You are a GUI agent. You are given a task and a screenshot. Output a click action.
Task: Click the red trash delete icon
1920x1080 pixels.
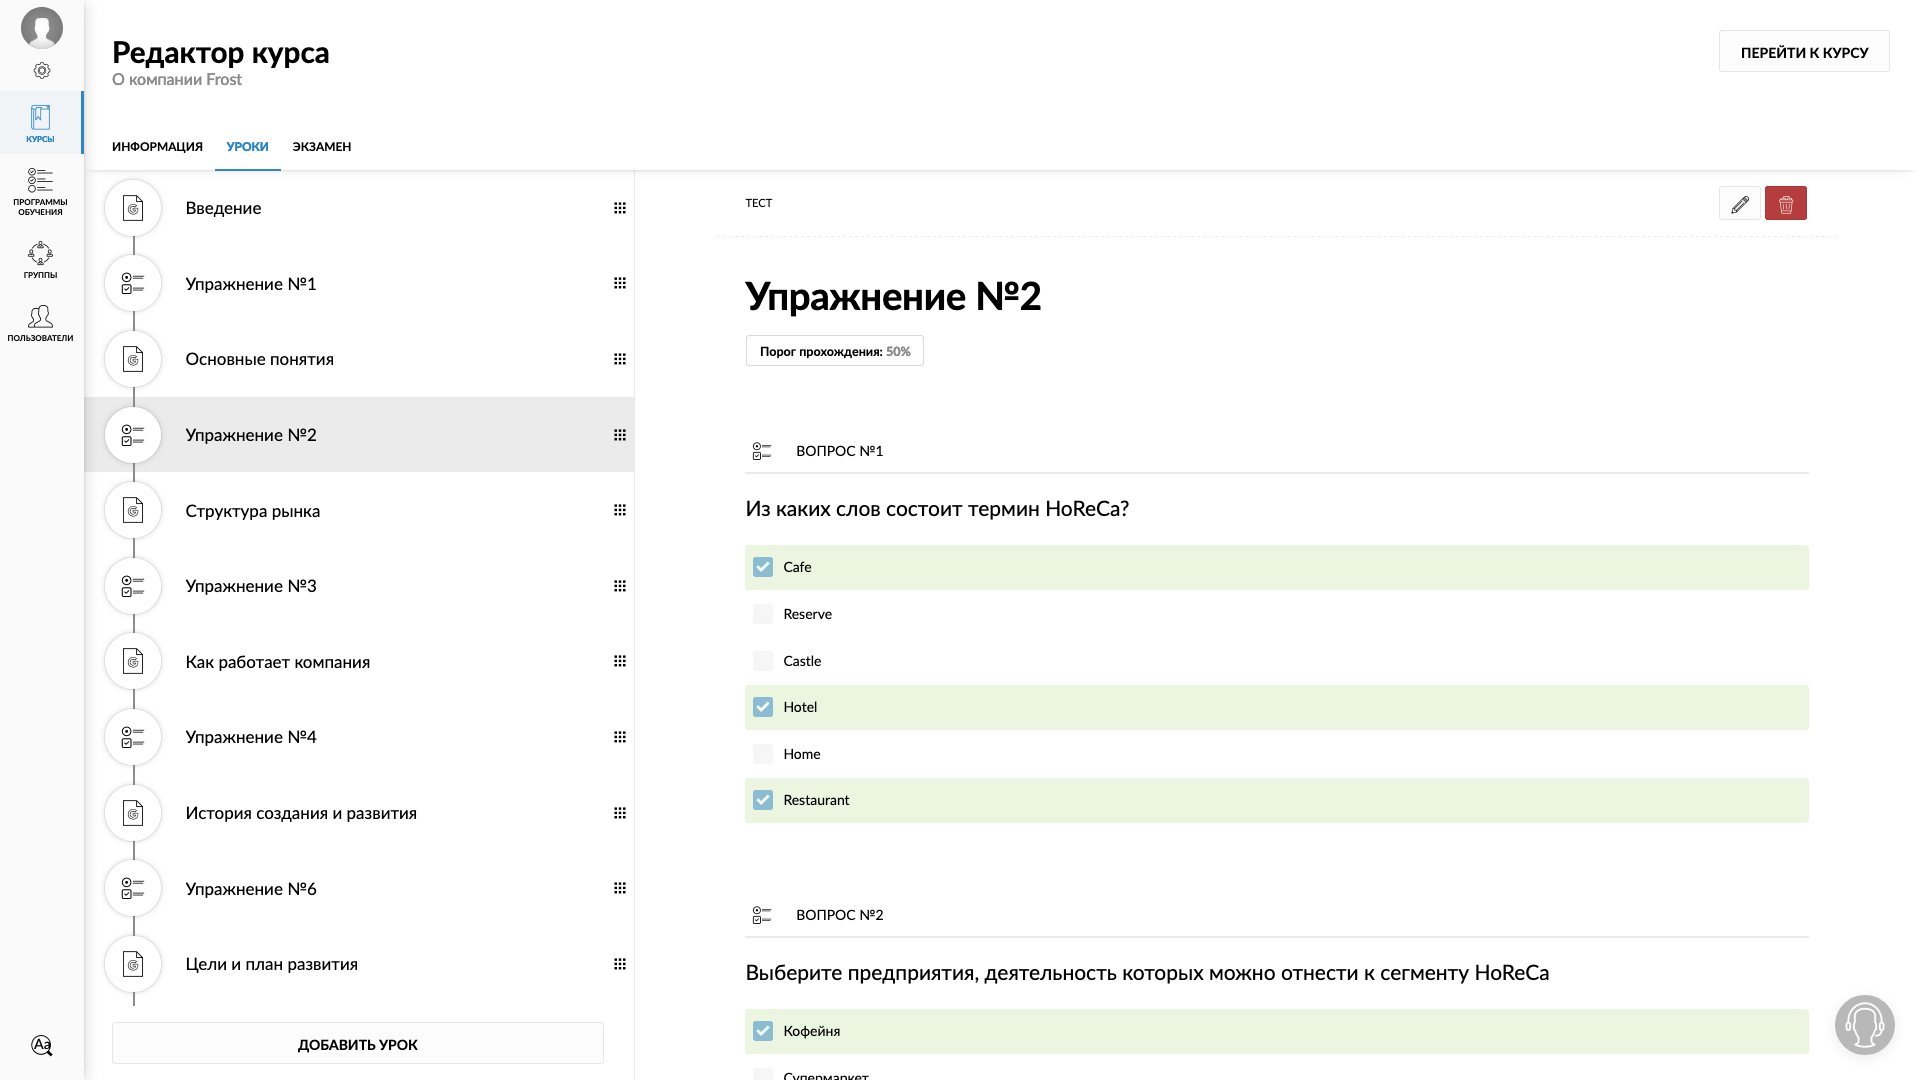[1785, 204]
